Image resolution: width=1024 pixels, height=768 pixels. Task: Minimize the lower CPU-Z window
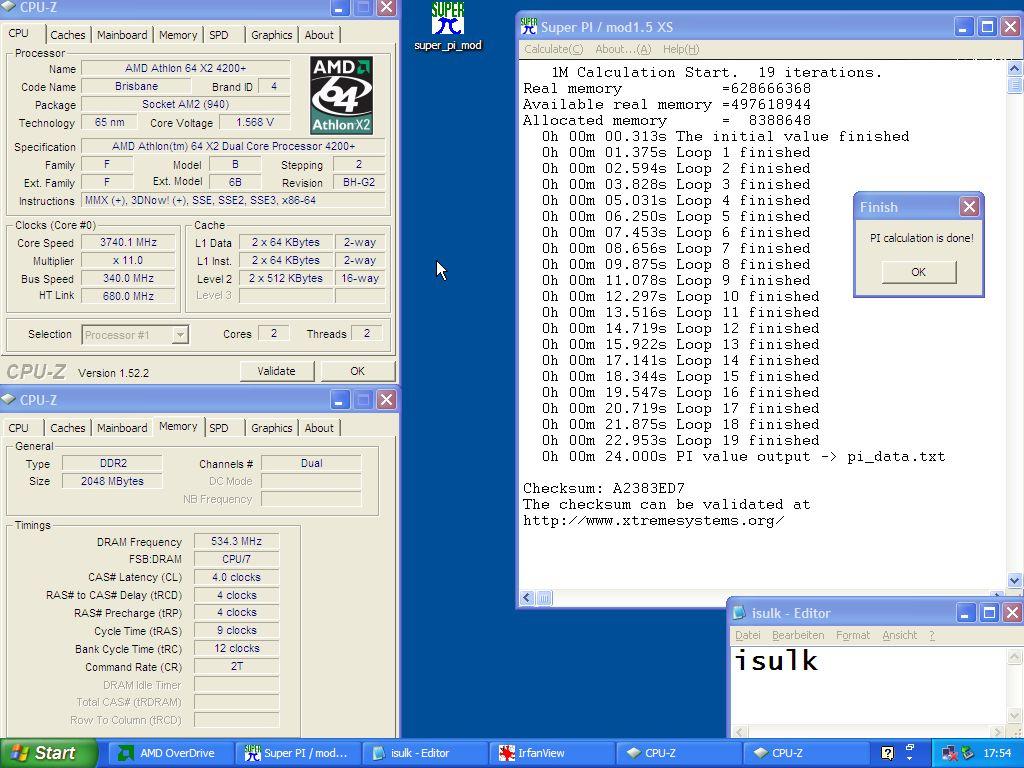pyautogui.click(x=338, y=399)
